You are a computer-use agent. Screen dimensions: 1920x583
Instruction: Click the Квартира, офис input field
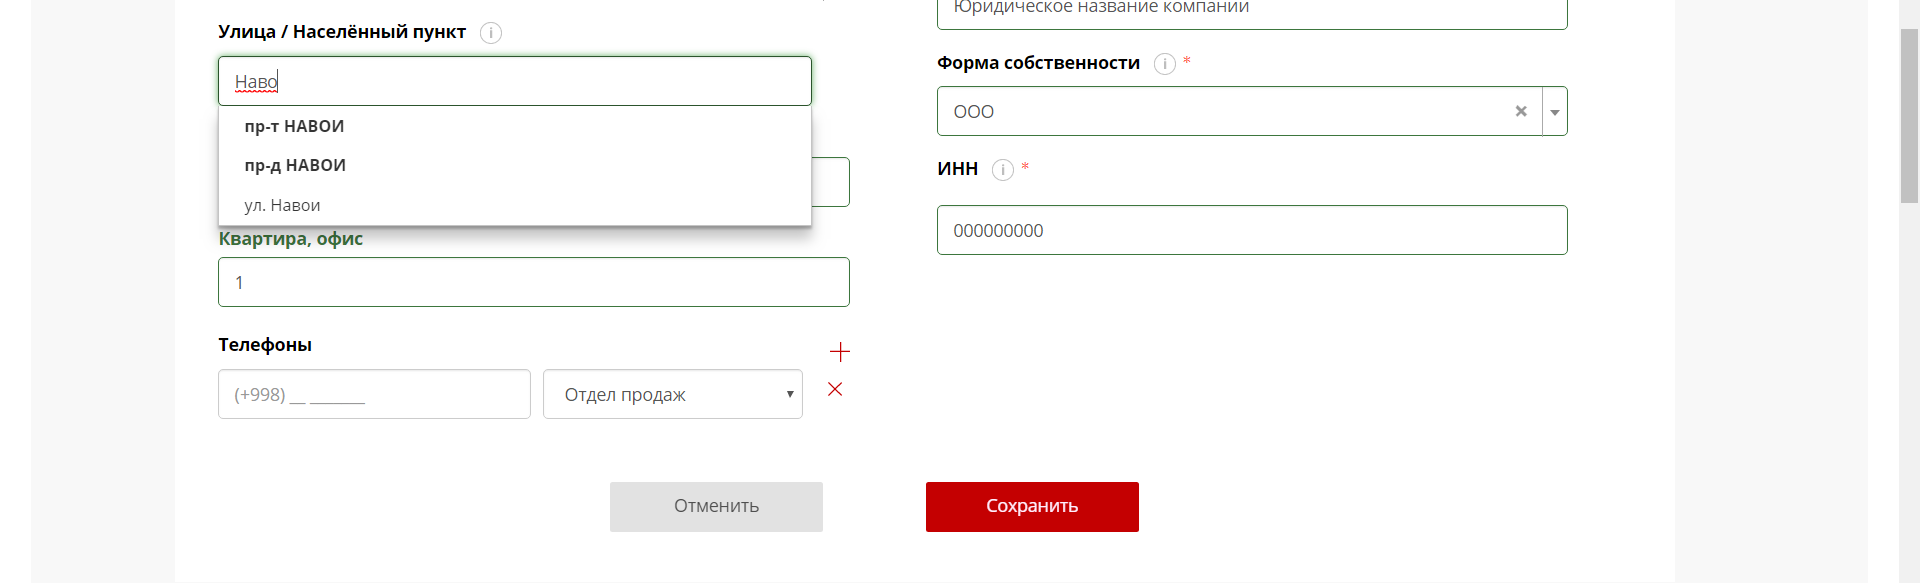point(533,282)
